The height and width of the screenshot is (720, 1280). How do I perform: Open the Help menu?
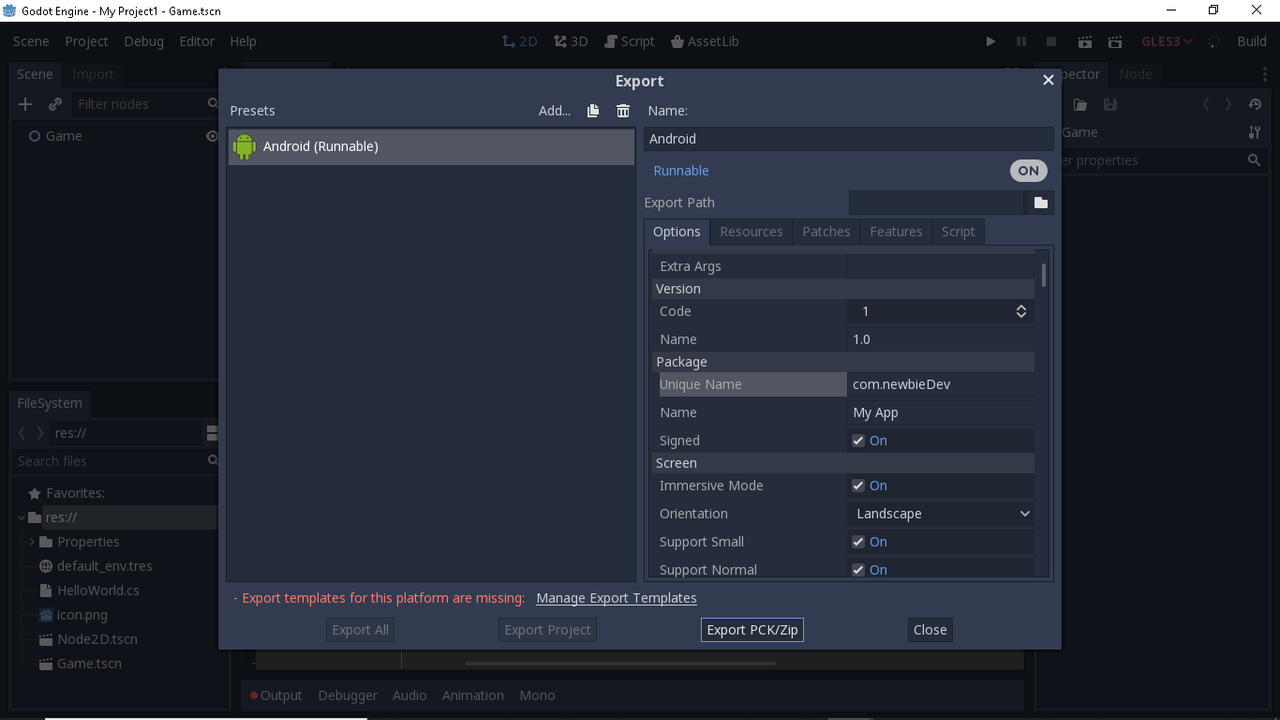243,41
